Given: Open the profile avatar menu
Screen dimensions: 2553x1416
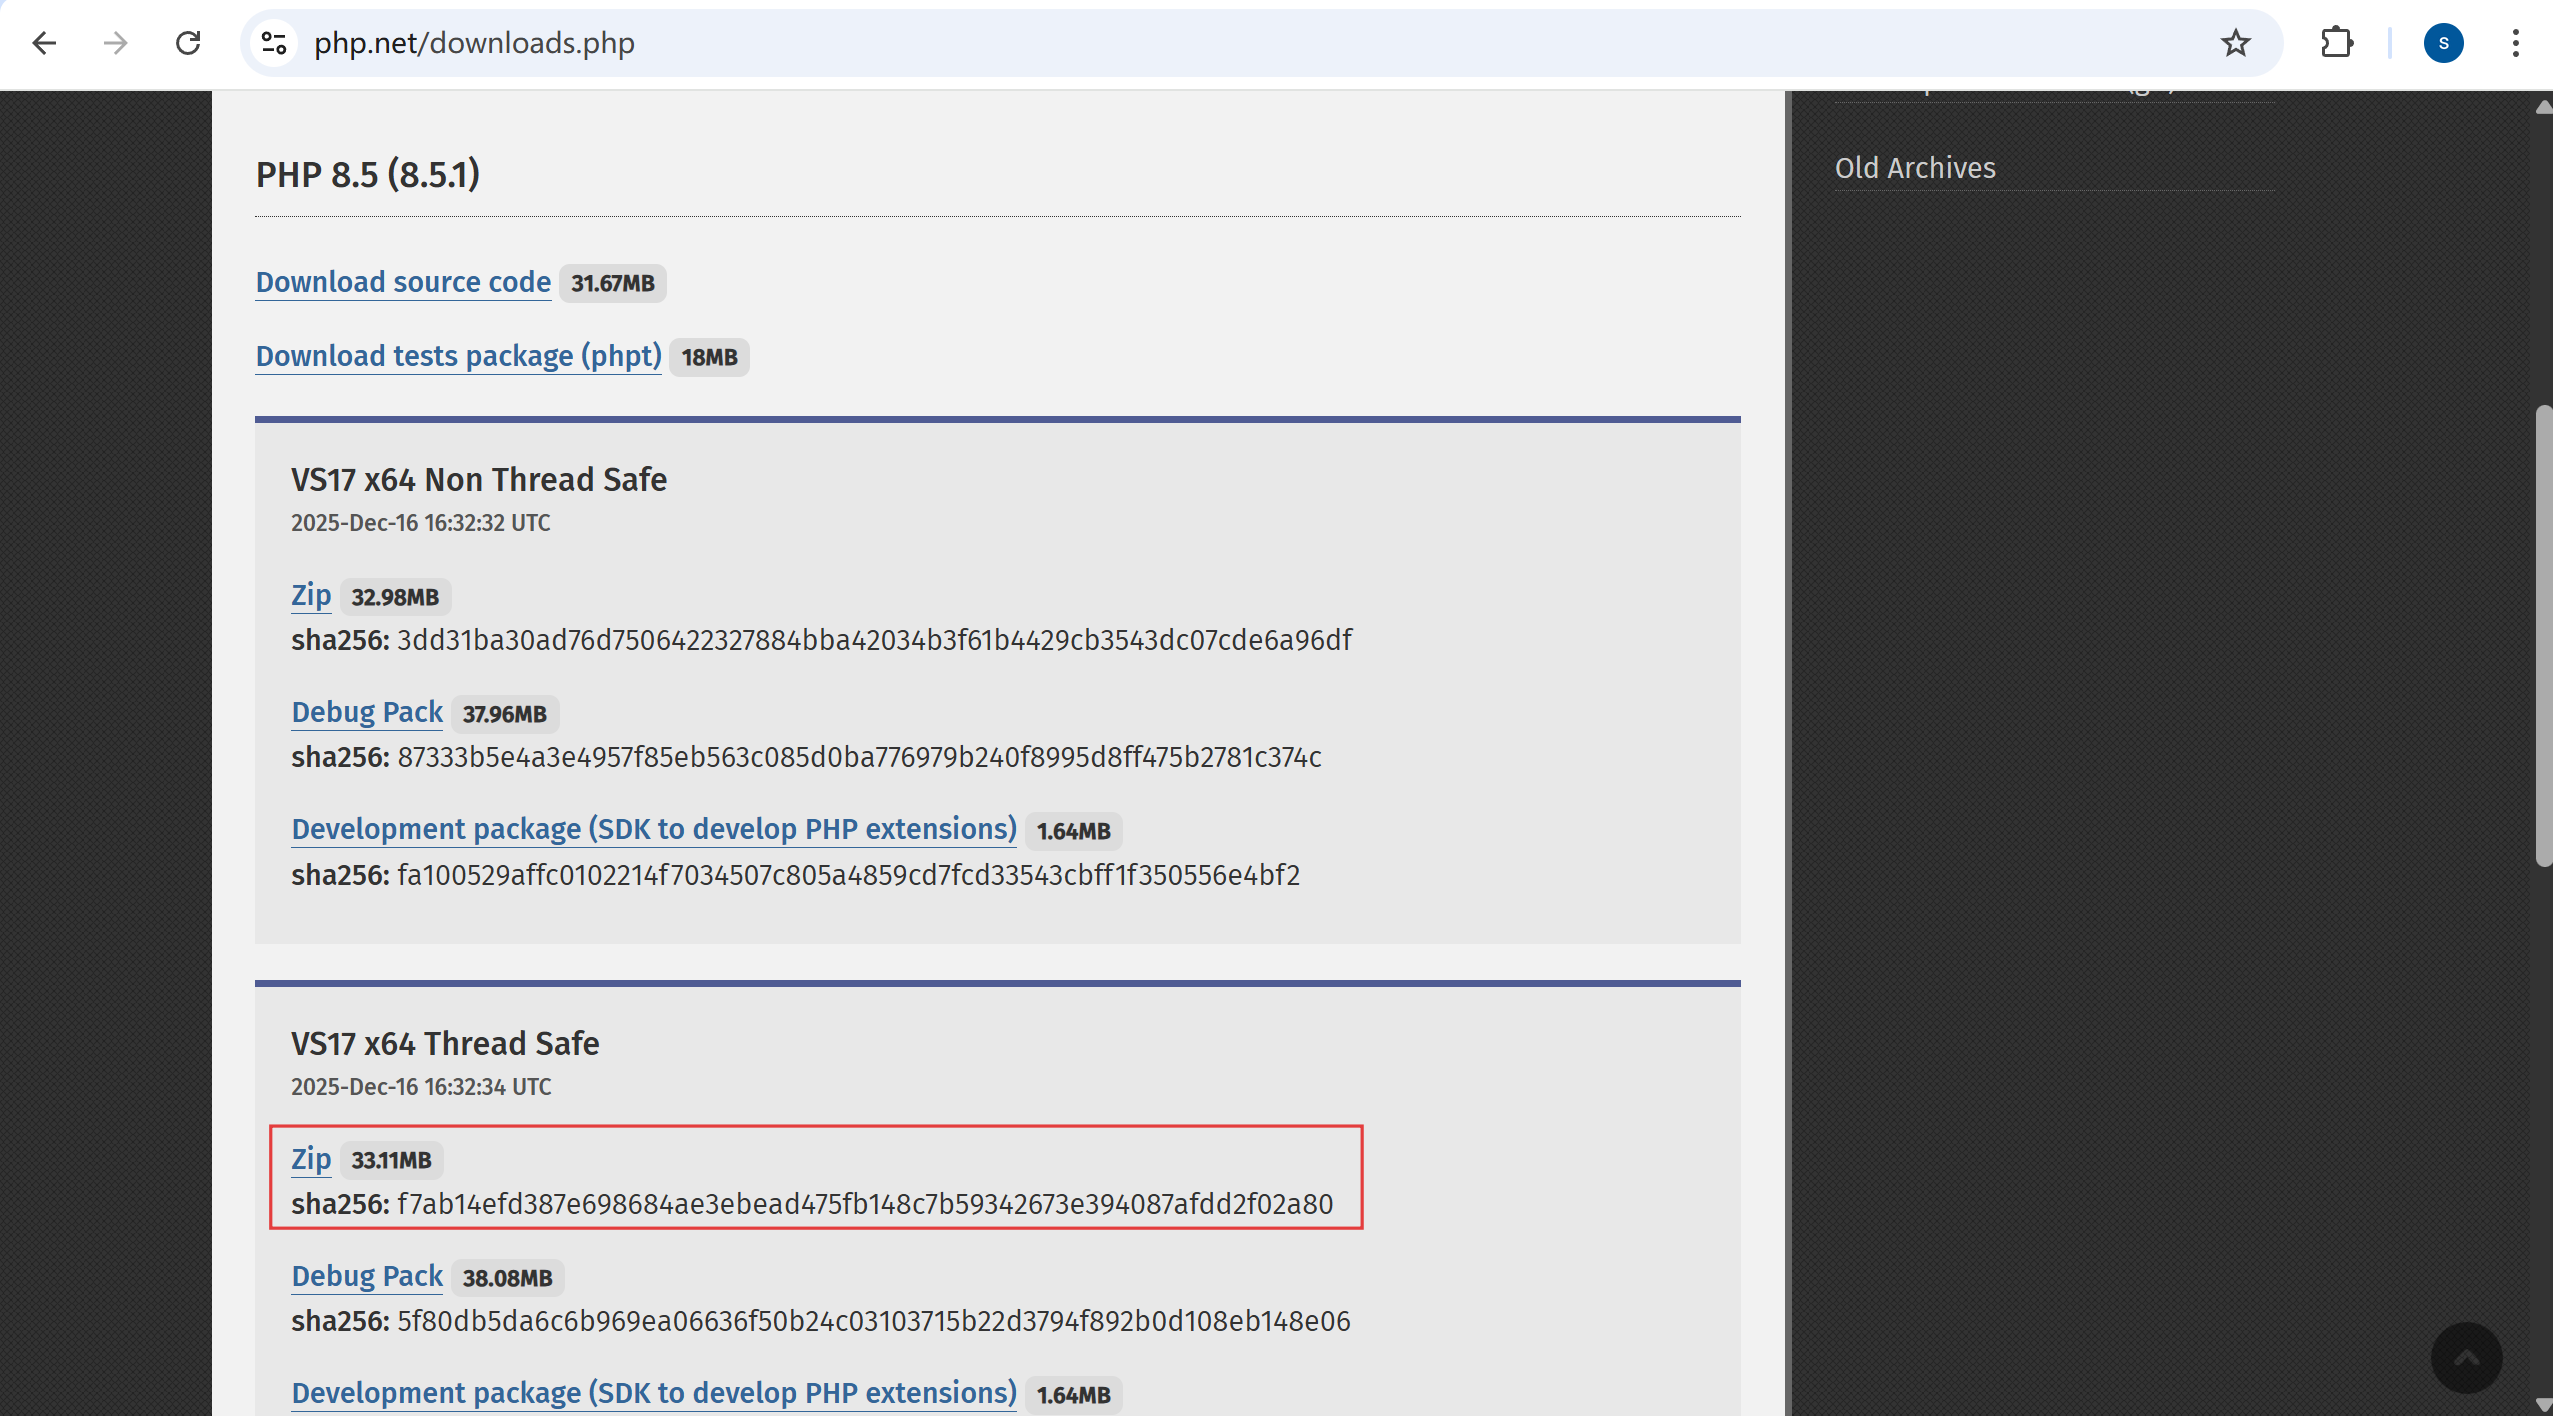Looking at the screenshot, I should pyautogui.click(x=2442, y=43).
